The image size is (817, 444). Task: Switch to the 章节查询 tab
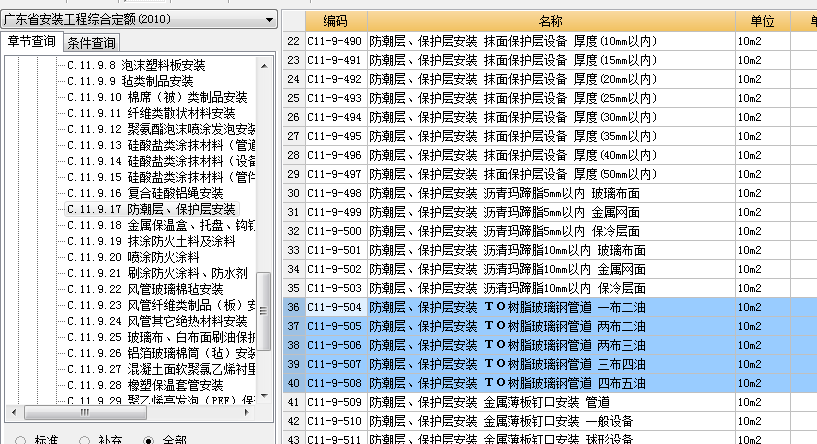32,42
